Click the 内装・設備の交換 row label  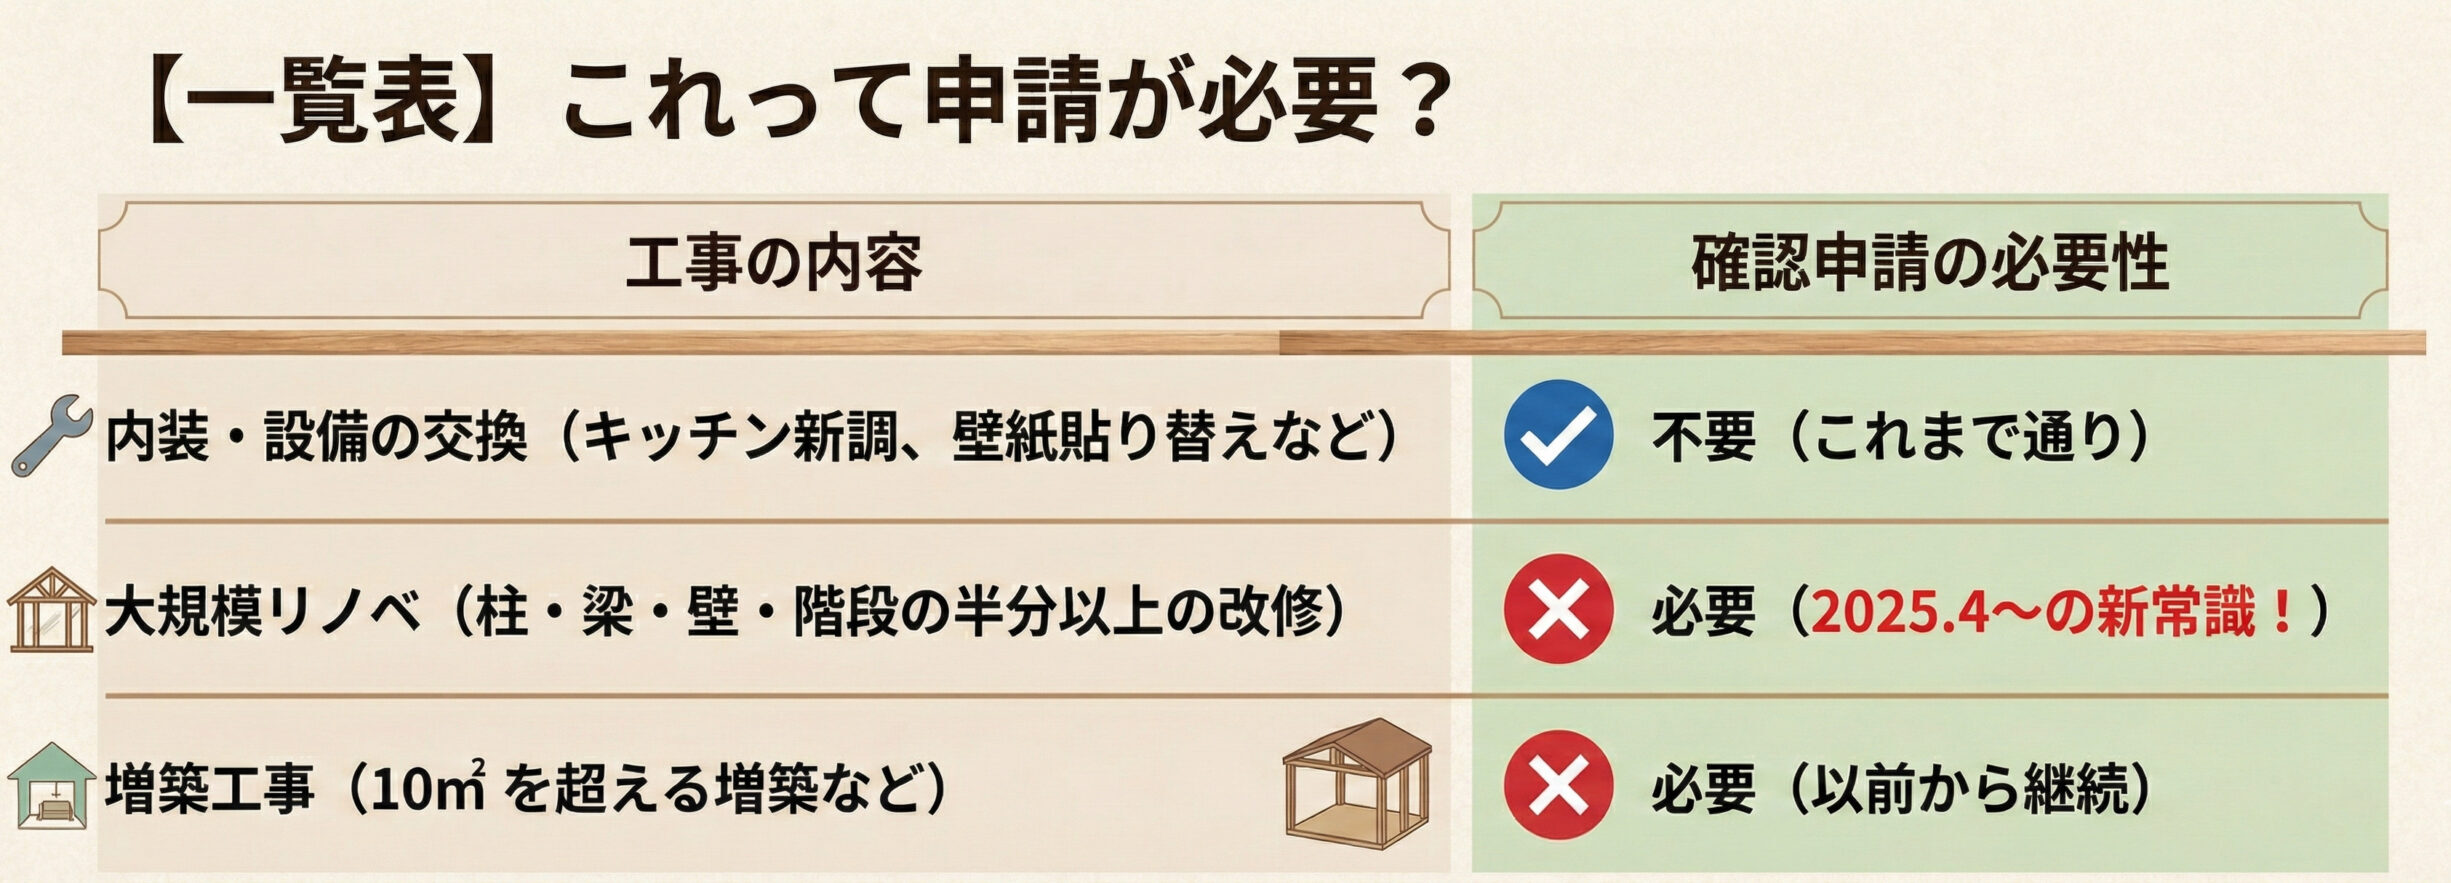(x=316, y=437)
